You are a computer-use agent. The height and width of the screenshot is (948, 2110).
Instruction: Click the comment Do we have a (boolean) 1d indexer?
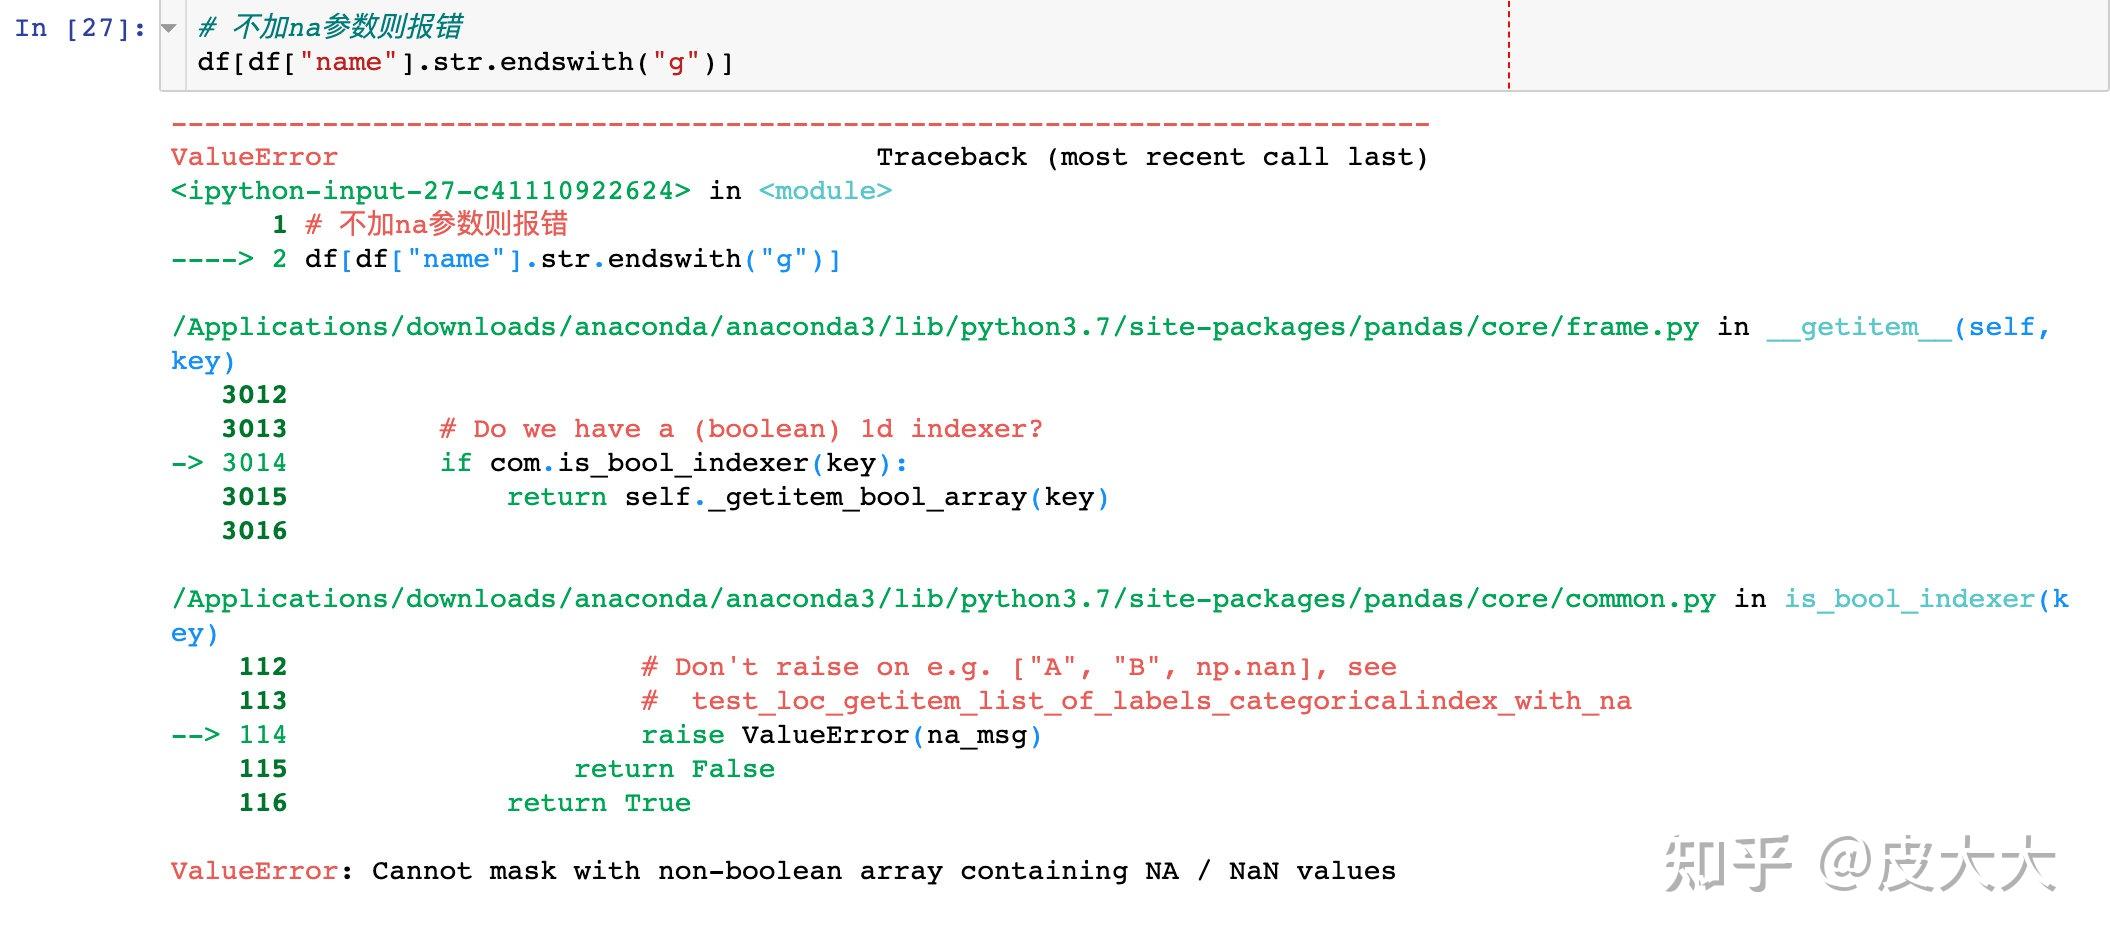coord(741,430)
